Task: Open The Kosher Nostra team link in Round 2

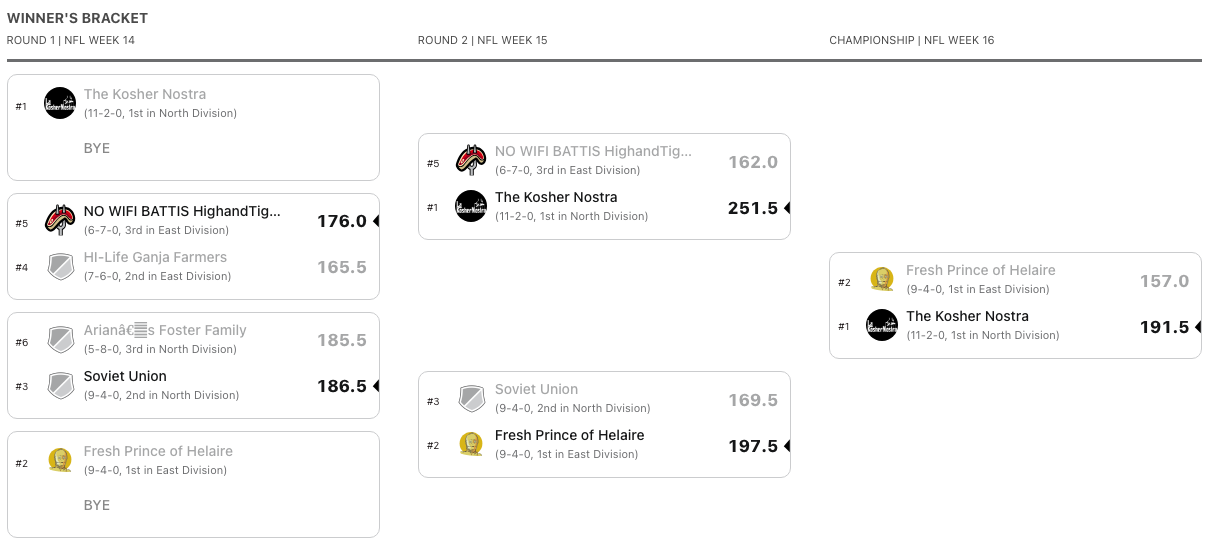Action: point(556,197)
